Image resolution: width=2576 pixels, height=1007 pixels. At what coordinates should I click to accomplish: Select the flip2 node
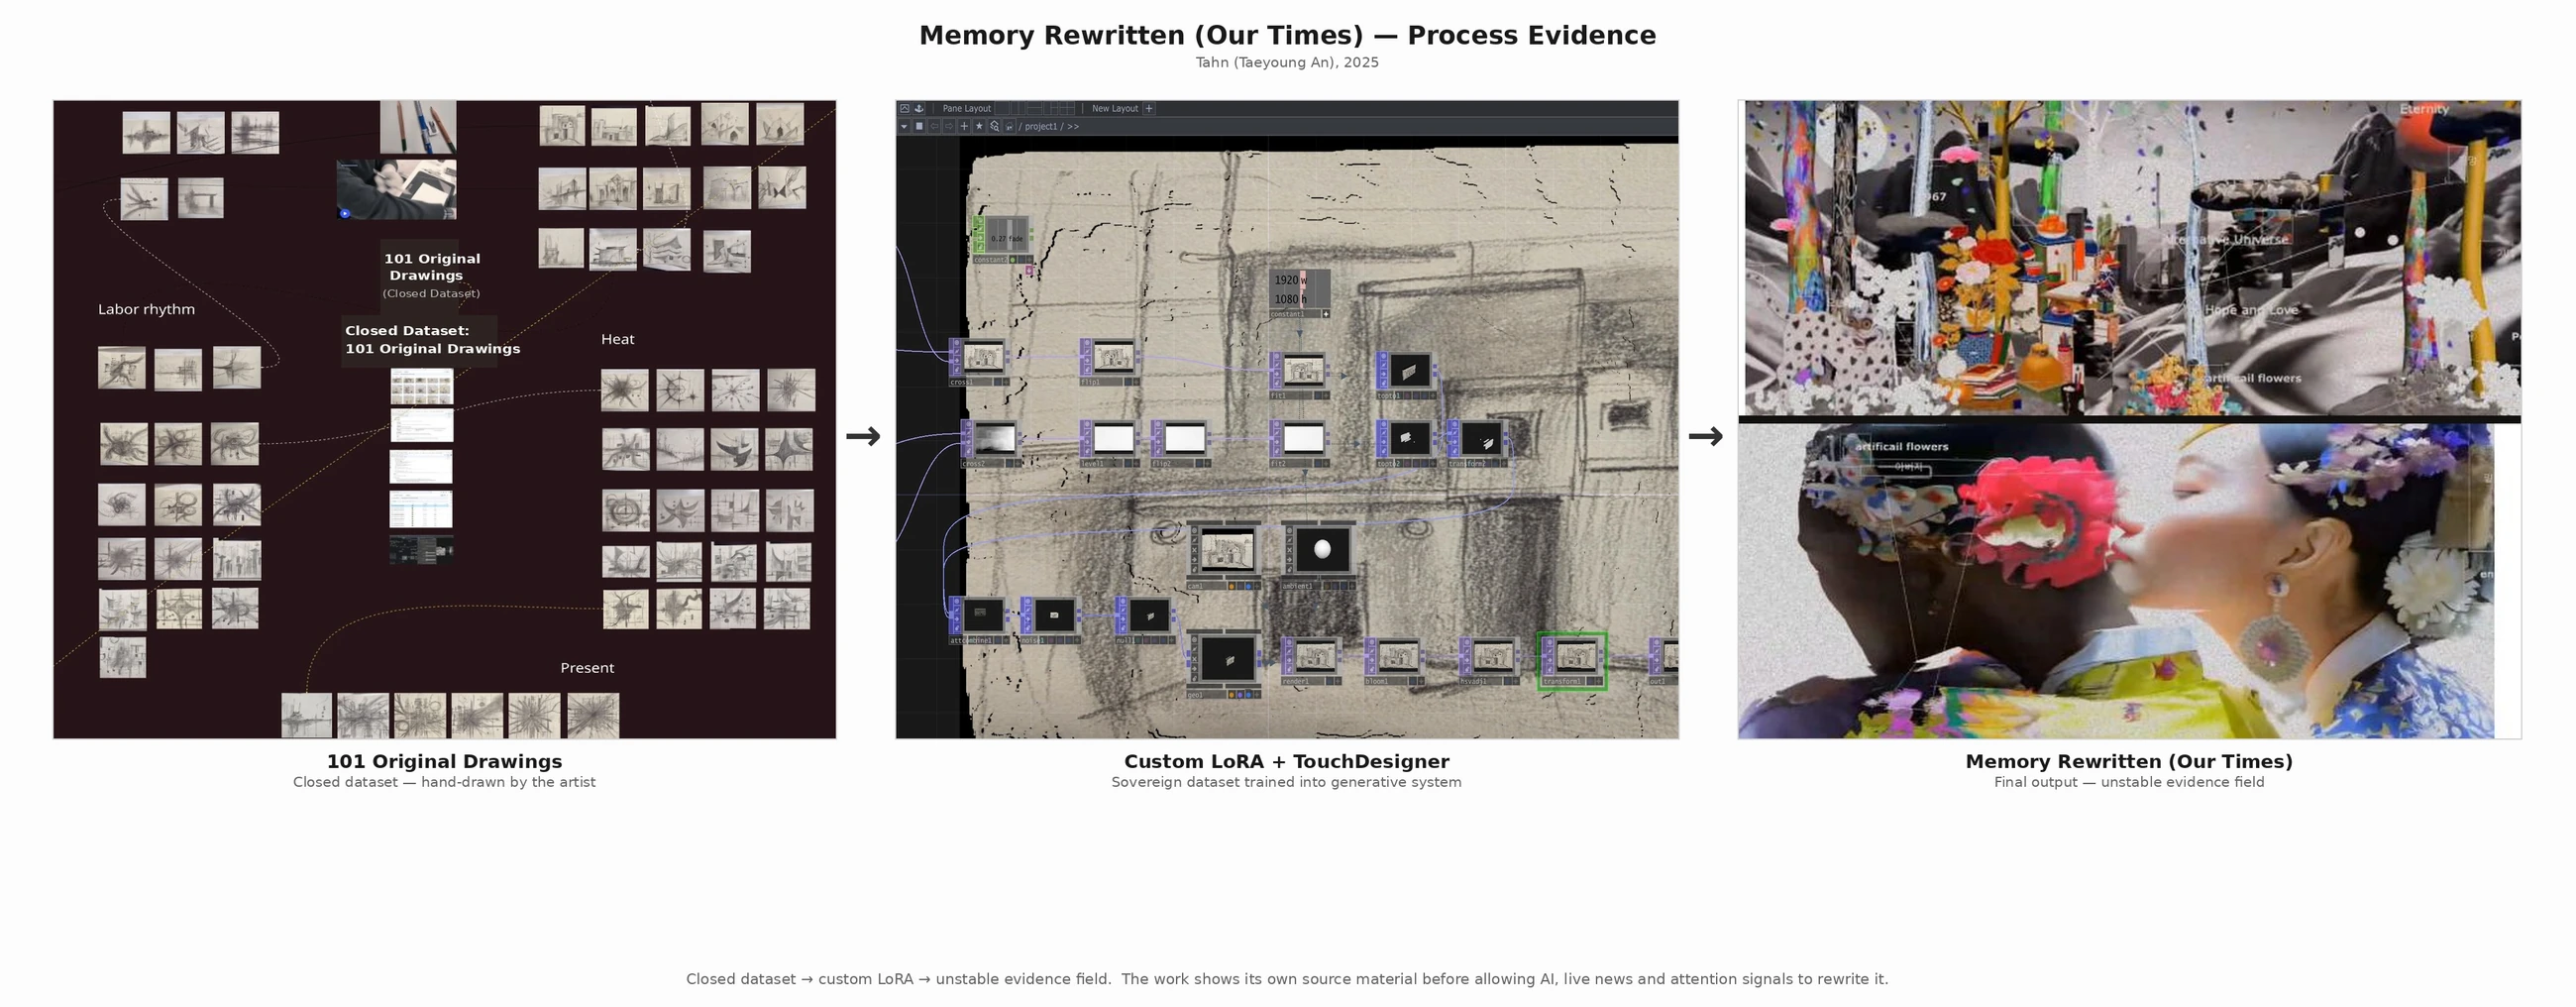click(x=1182, y=444)
